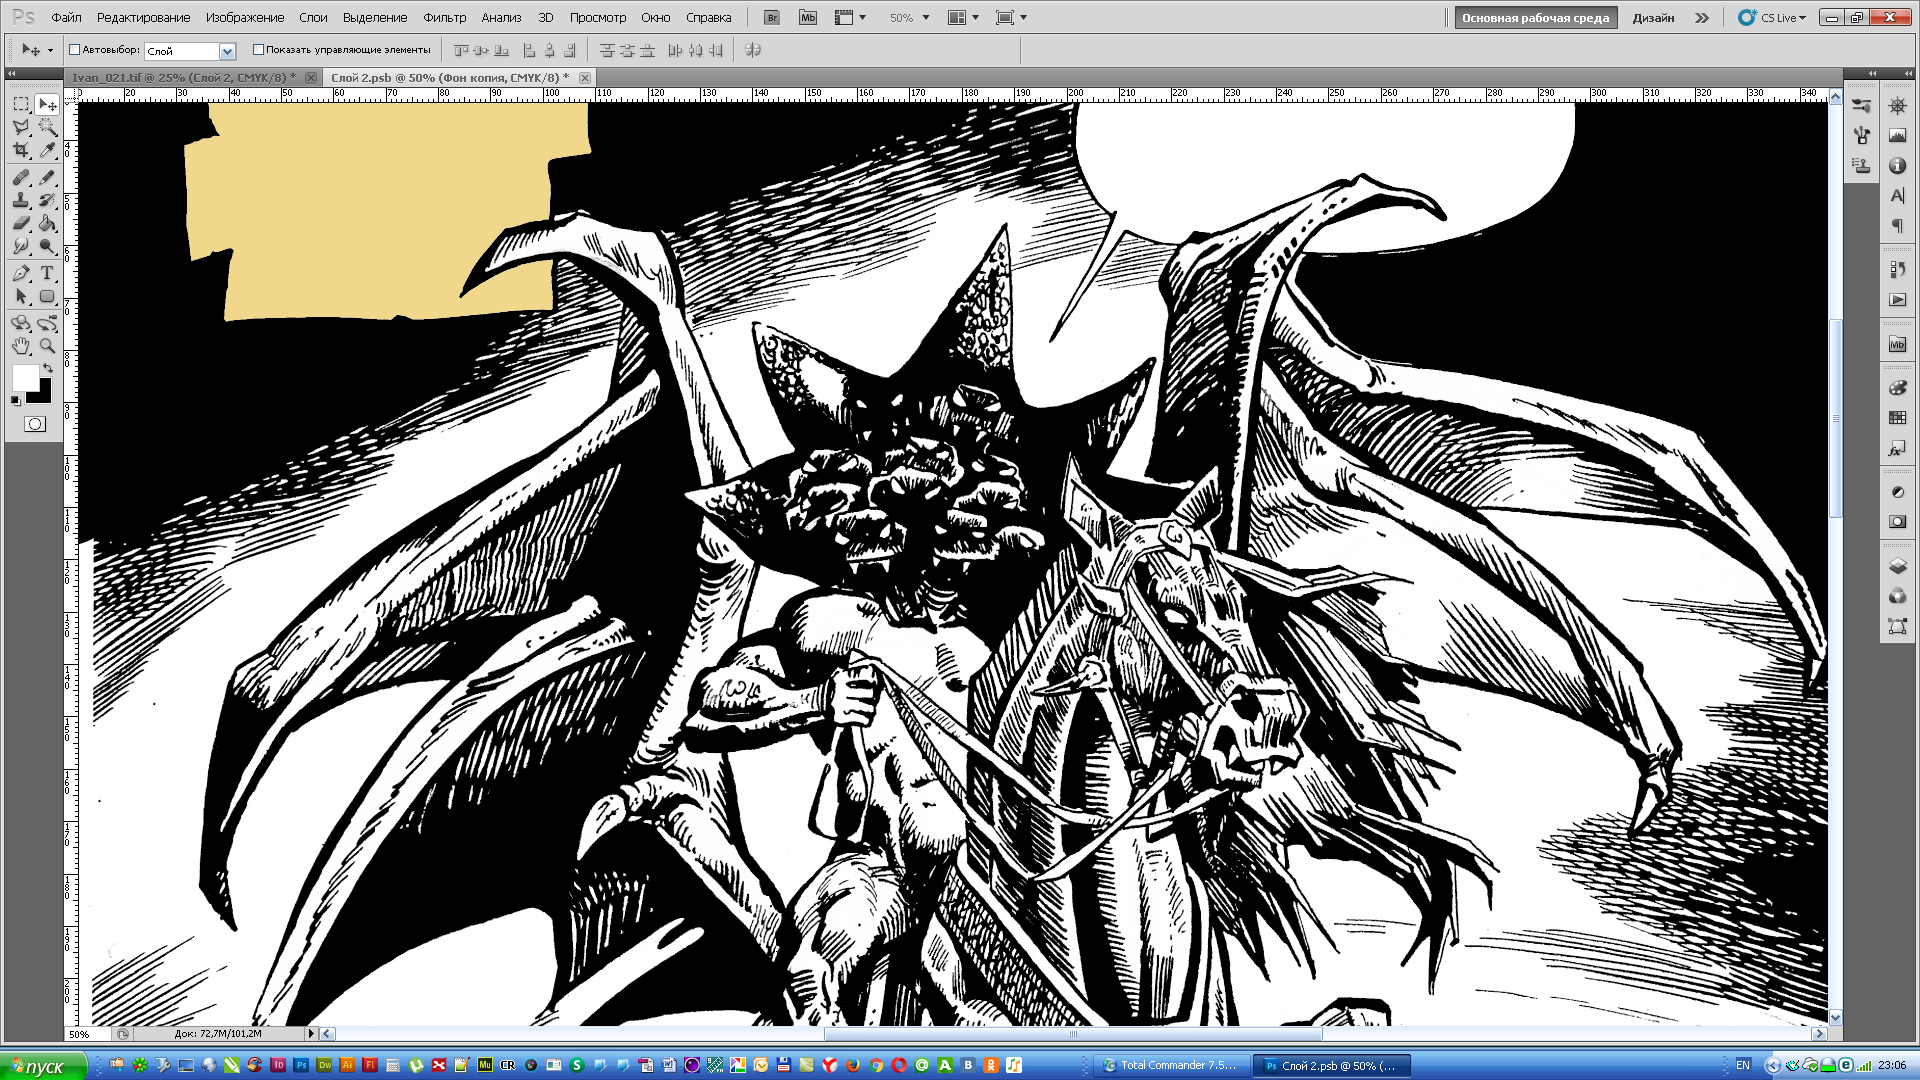This screenshot has width=1920, height=1080.
Task: Select the Eraser tool
Action: [21, 223]
